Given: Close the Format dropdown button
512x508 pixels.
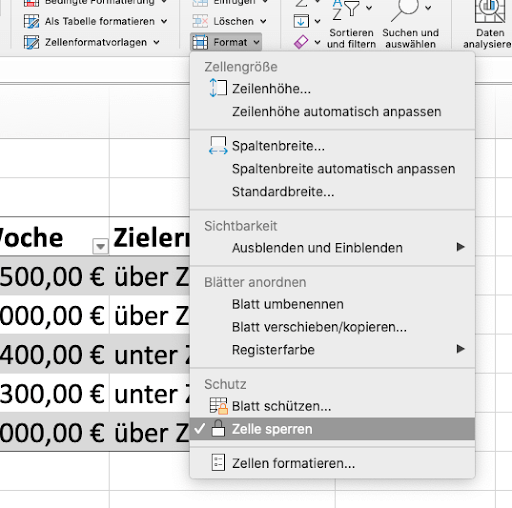Looking at the screenshot, I should [x=226, y=42].
